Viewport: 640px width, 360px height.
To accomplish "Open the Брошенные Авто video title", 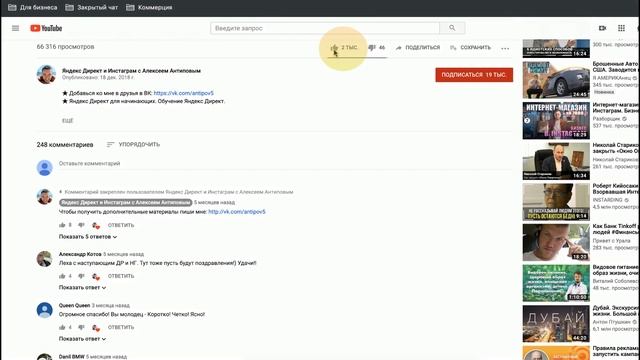I will coord(616,67).
